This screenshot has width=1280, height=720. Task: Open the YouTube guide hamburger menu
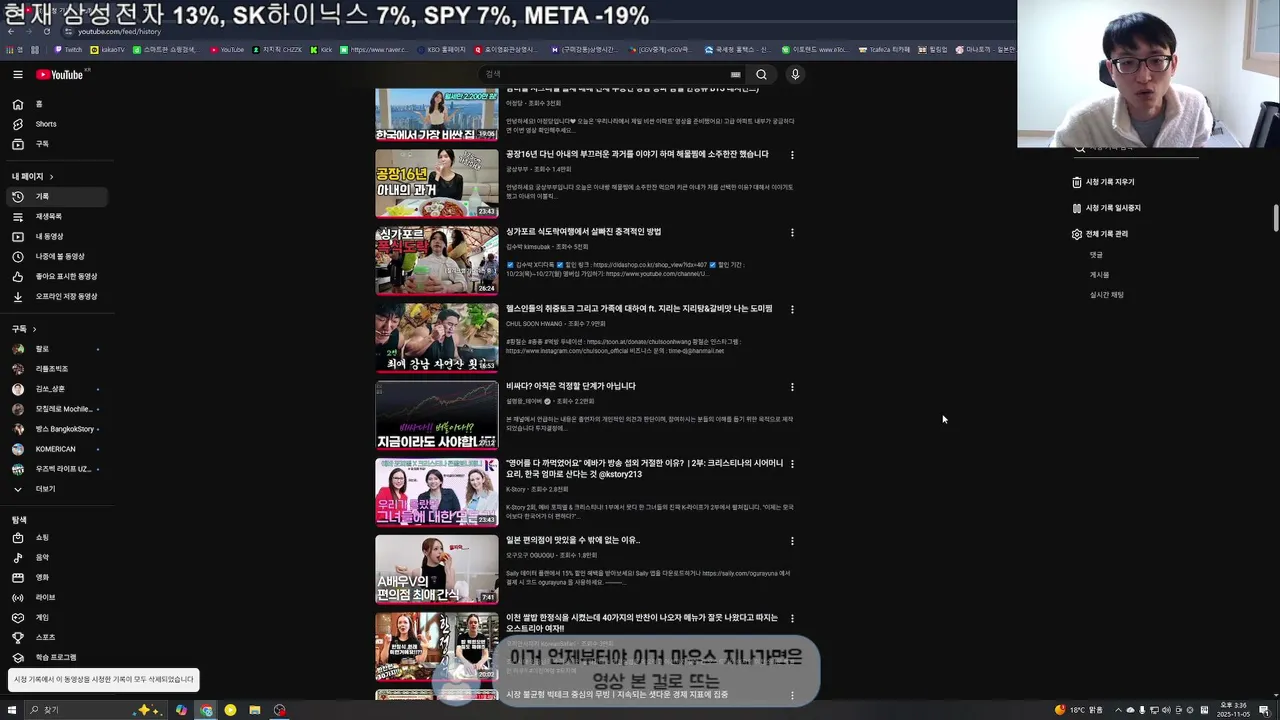coord(17,74)
